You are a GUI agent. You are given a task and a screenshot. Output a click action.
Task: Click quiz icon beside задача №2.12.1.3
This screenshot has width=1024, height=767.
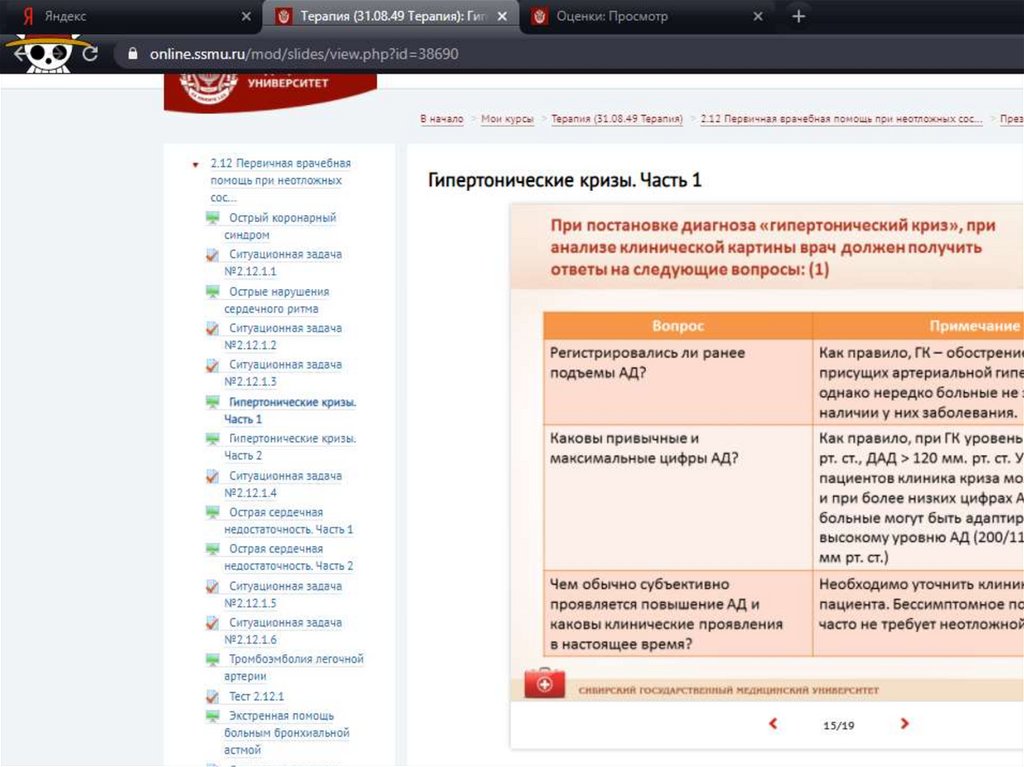[x=212, y=365]
